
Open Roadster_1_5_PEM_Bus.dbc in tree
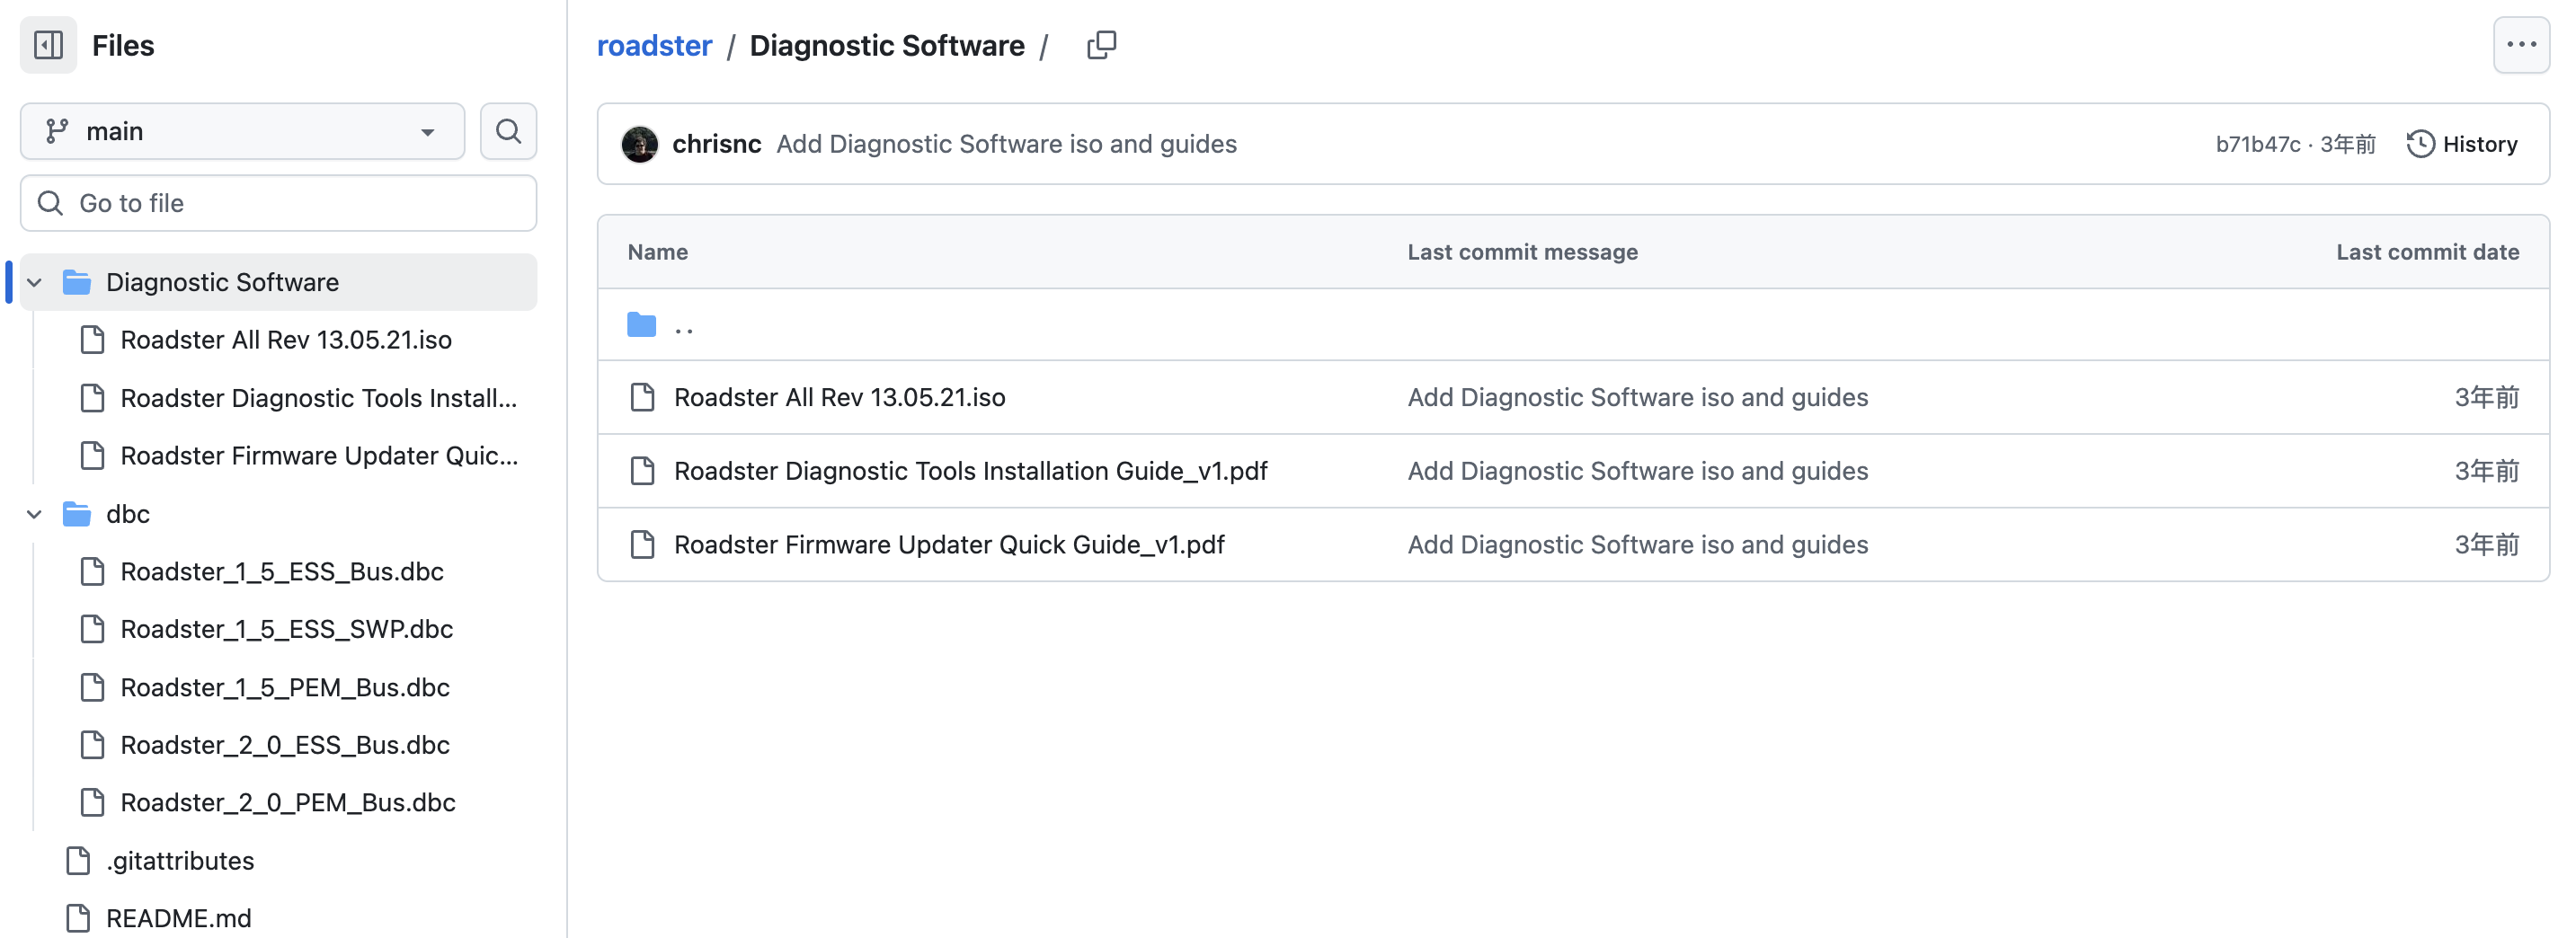coord(286,687)
